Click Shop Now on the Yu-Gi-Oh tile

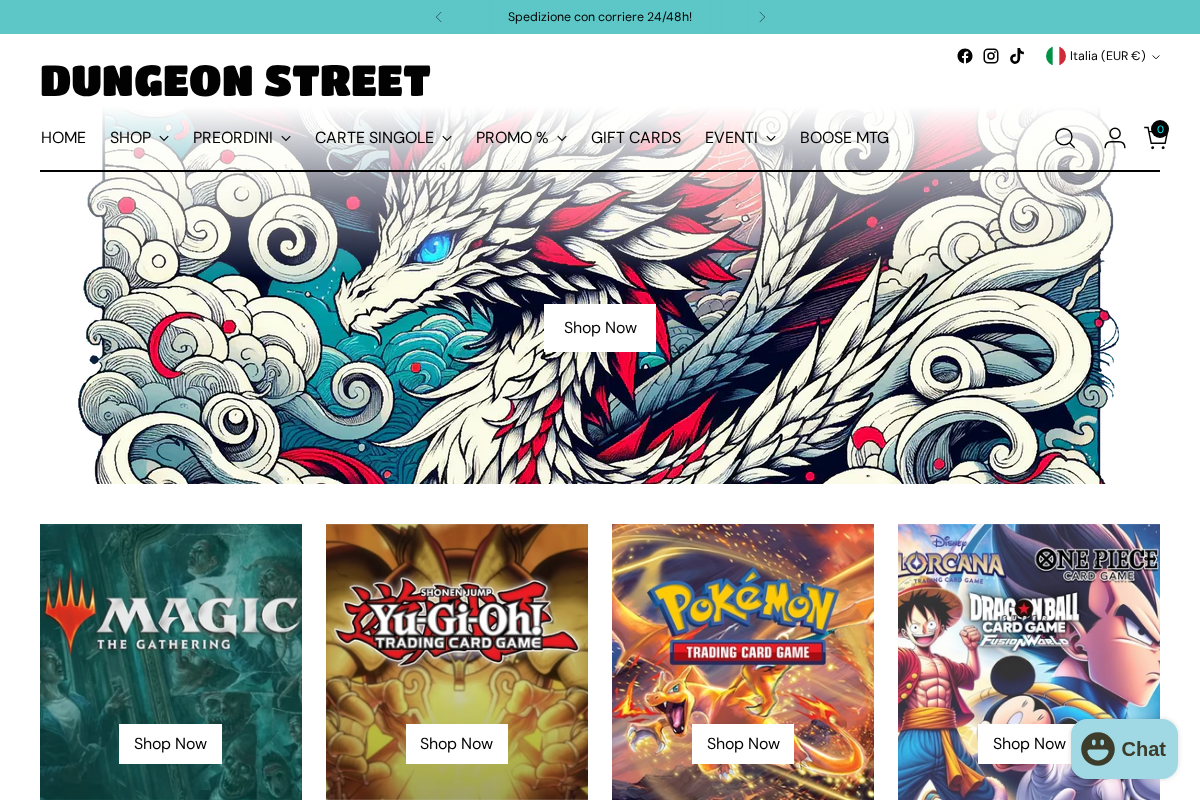coord(456,743)
